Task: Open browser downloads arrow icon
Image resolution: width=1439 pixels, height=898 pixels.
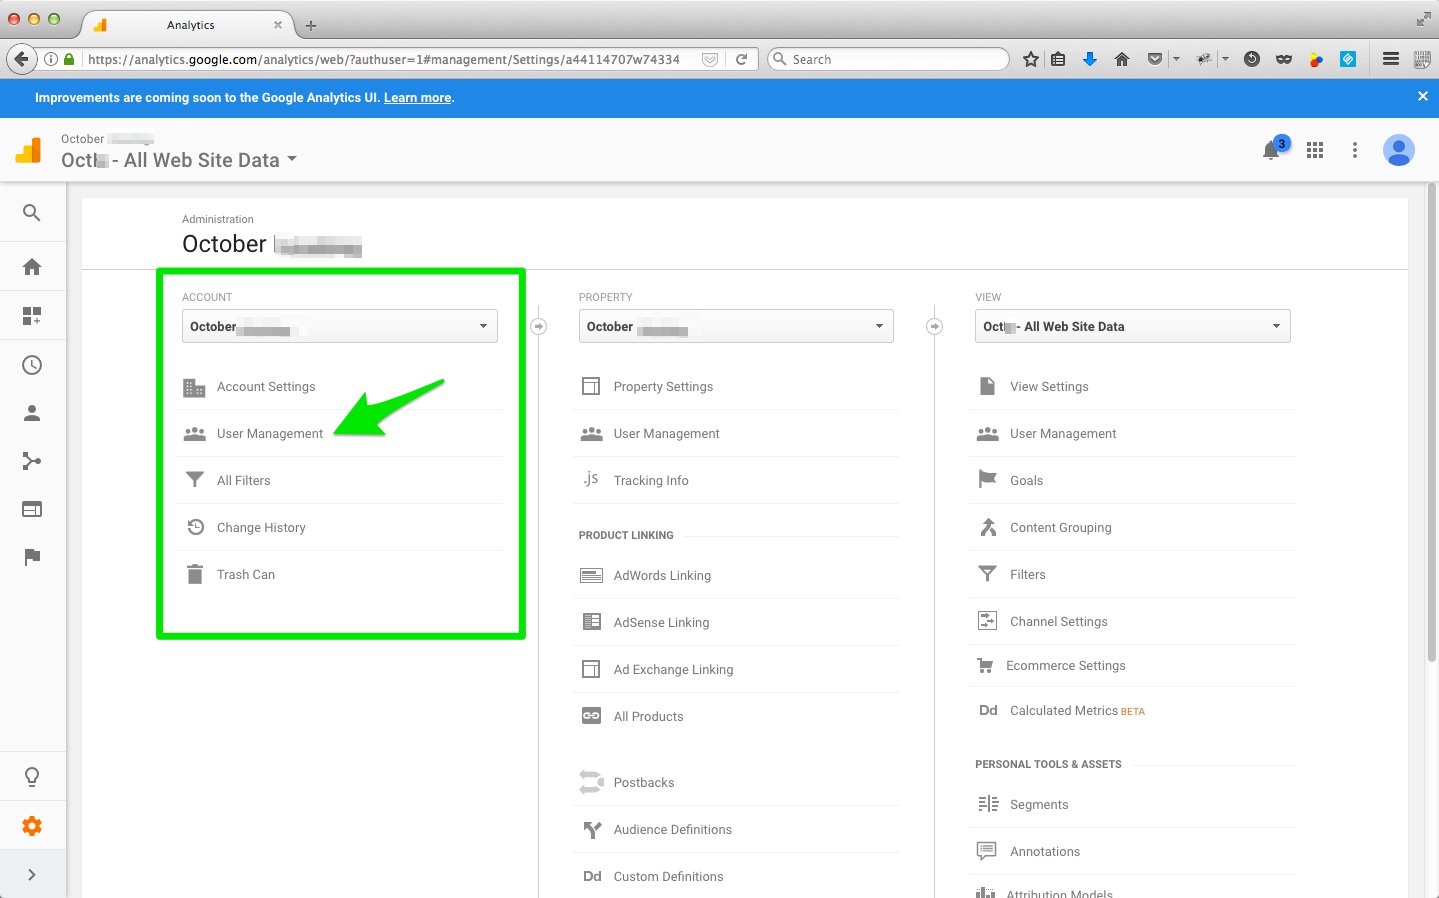Action: [x=1090, y=59]
